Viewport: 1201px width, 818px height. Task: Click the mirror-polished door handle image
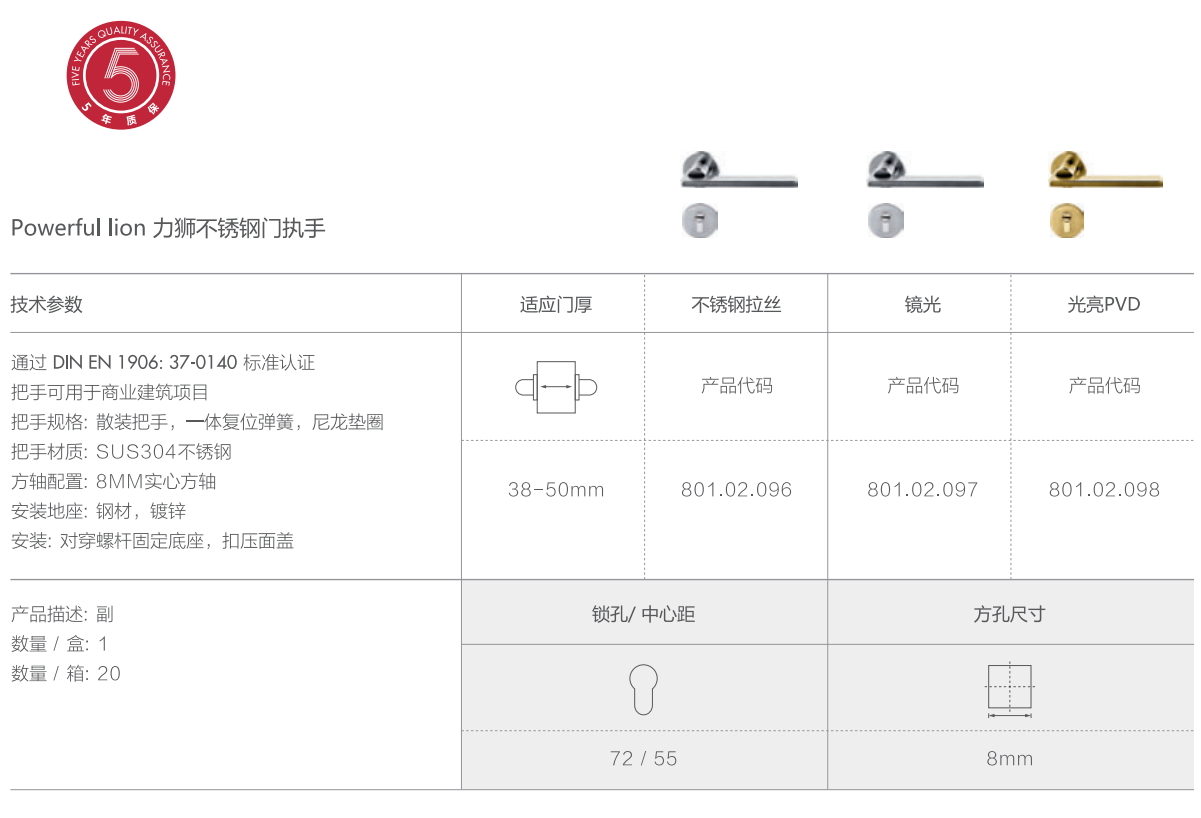tap(924, 172)
